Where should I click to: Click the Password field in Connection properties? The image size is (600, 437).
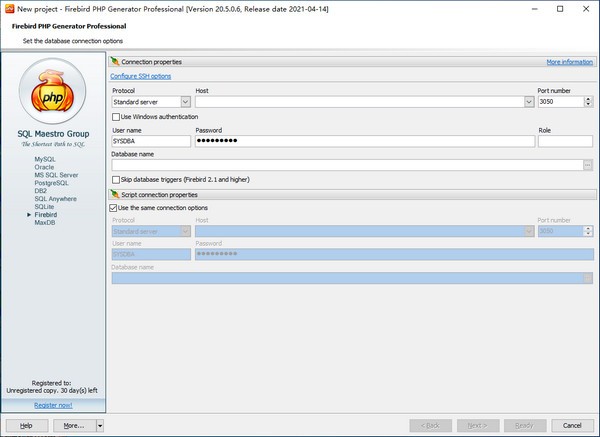click(x=365, y=141)
